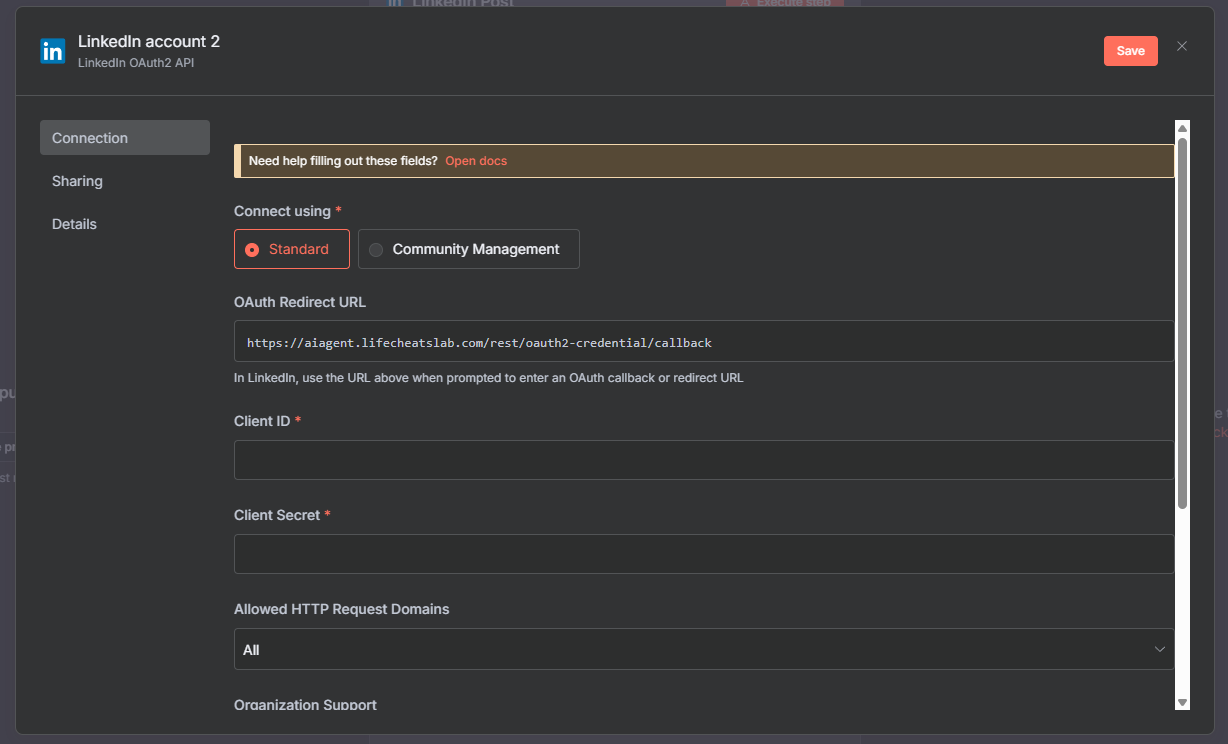Click the scrollbar up arrow
The height and width of the screenshot is (744, 1228).
(x=1182, y=128)
